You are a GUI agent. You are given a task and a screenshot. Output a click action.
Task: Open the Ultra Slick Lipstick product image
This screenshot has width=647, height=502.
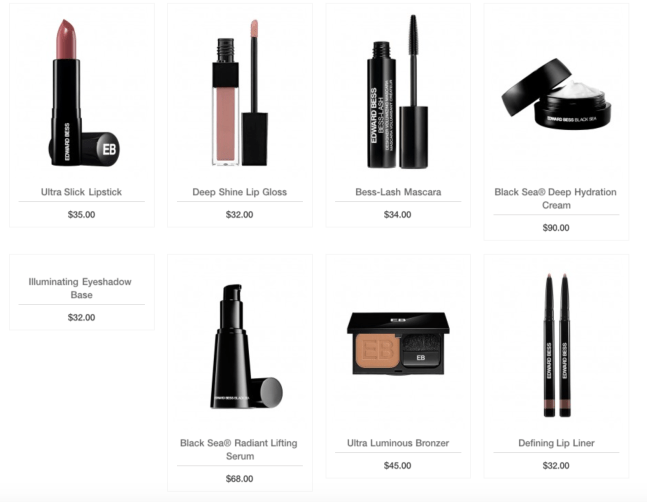pyautogui.click(x=84, y=93)
